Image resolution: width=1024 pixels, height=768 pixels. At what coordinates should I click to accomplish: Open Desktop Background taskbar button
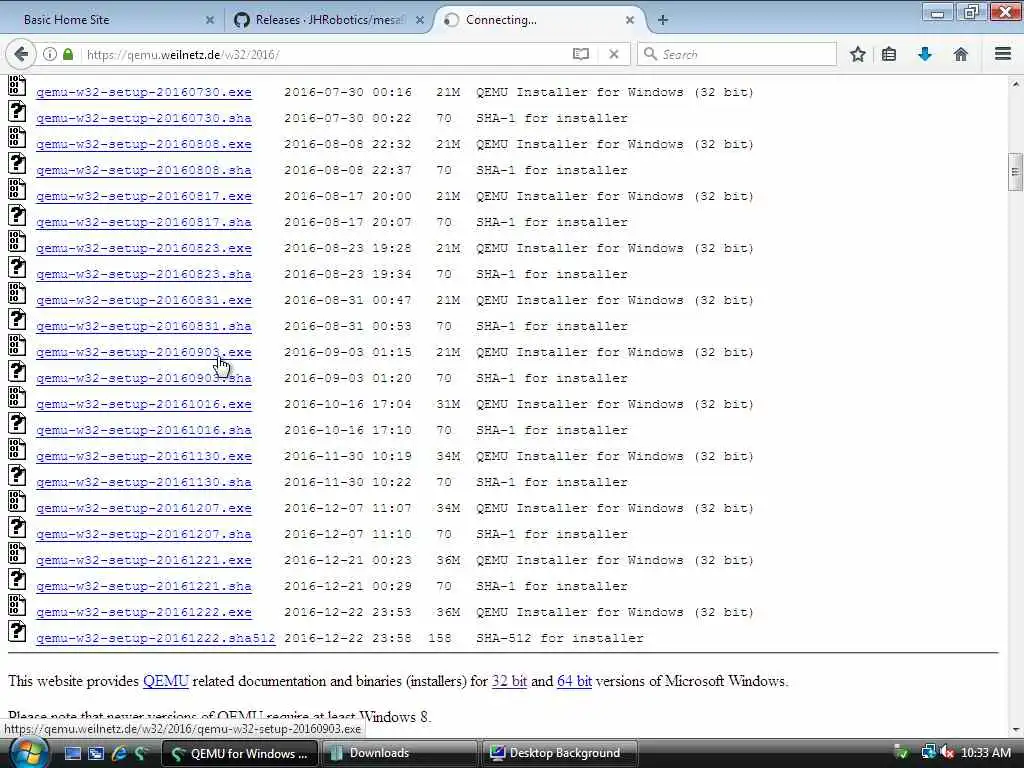pyautogui.click(x=559, y=753)
